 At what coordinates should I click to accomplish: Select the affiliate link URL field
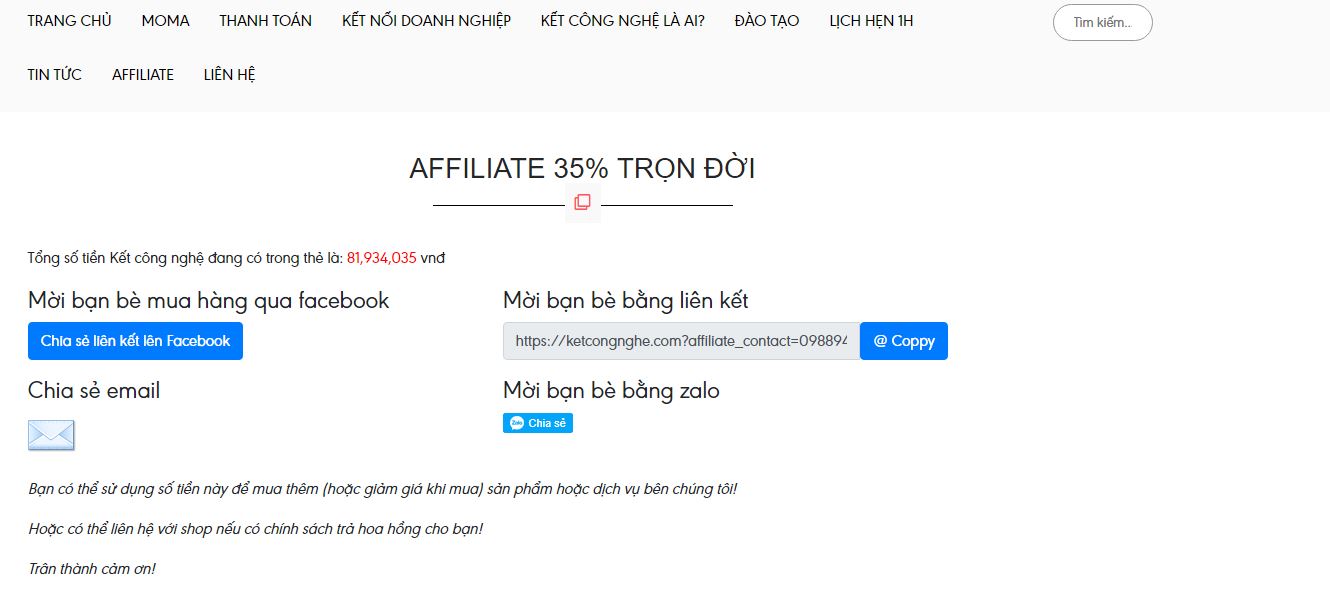click(680, 341)
